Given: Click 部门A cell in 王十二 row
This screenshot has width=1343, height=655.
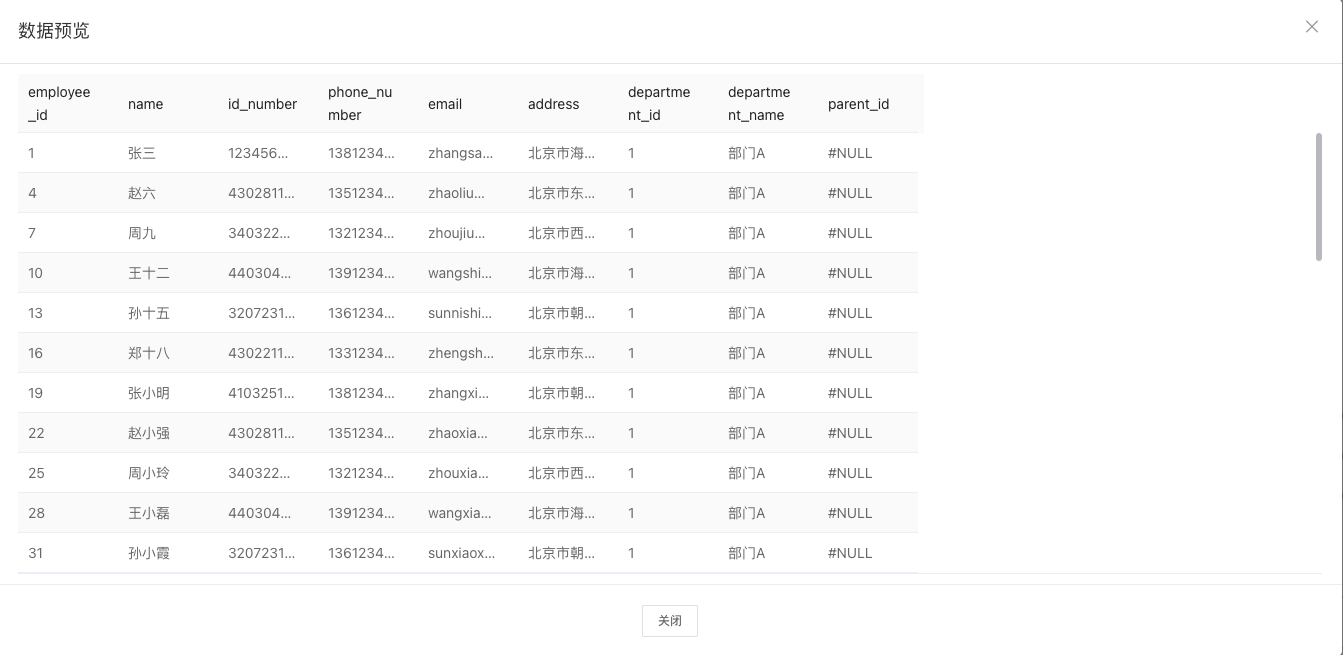Looking at the screenshot, I should [746, 273].
